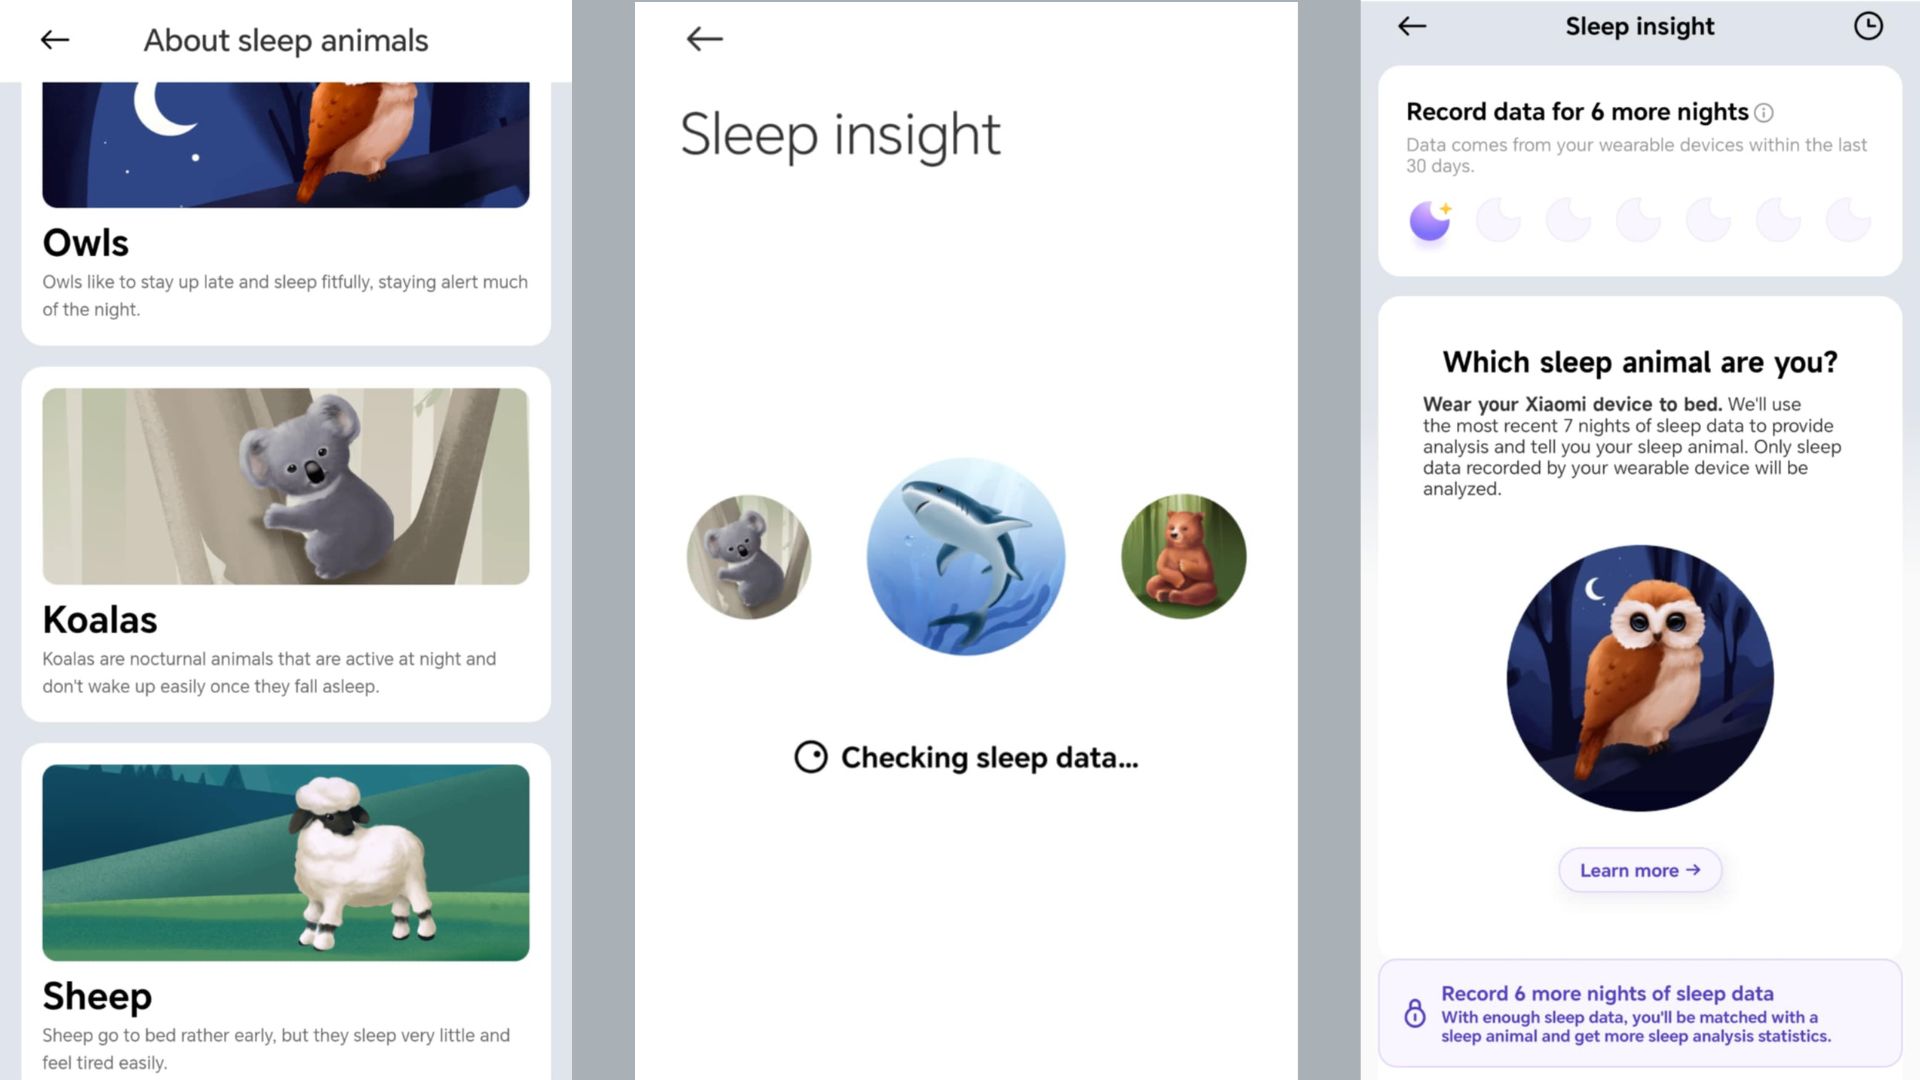Screen dimensions: 1920x1080
Task: Tap Record 6 more nights of sleep data banner
Action: [1640, 1013]
